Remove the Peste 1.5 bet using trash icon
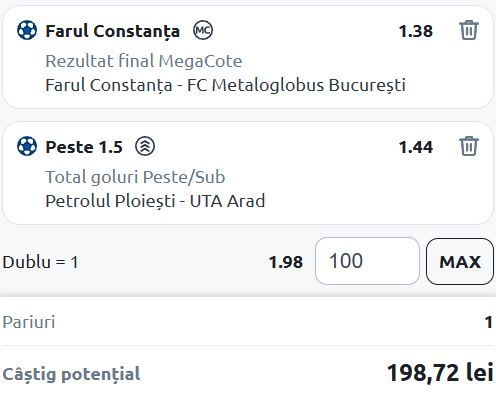Screen dimensions: 496x394 [x=469, y=146]
